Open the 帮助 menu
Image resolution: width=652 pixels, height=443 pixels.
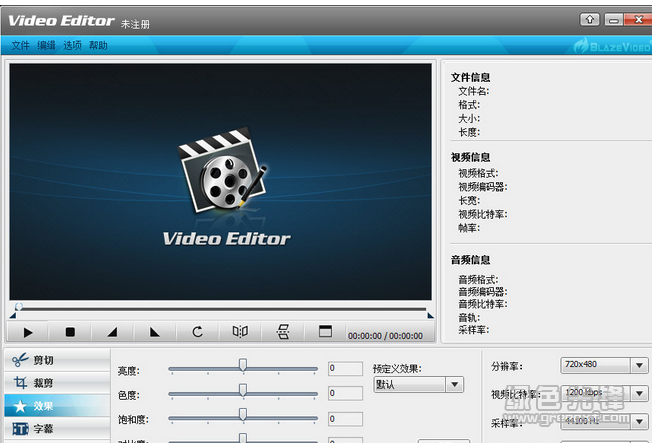point(98,45)
